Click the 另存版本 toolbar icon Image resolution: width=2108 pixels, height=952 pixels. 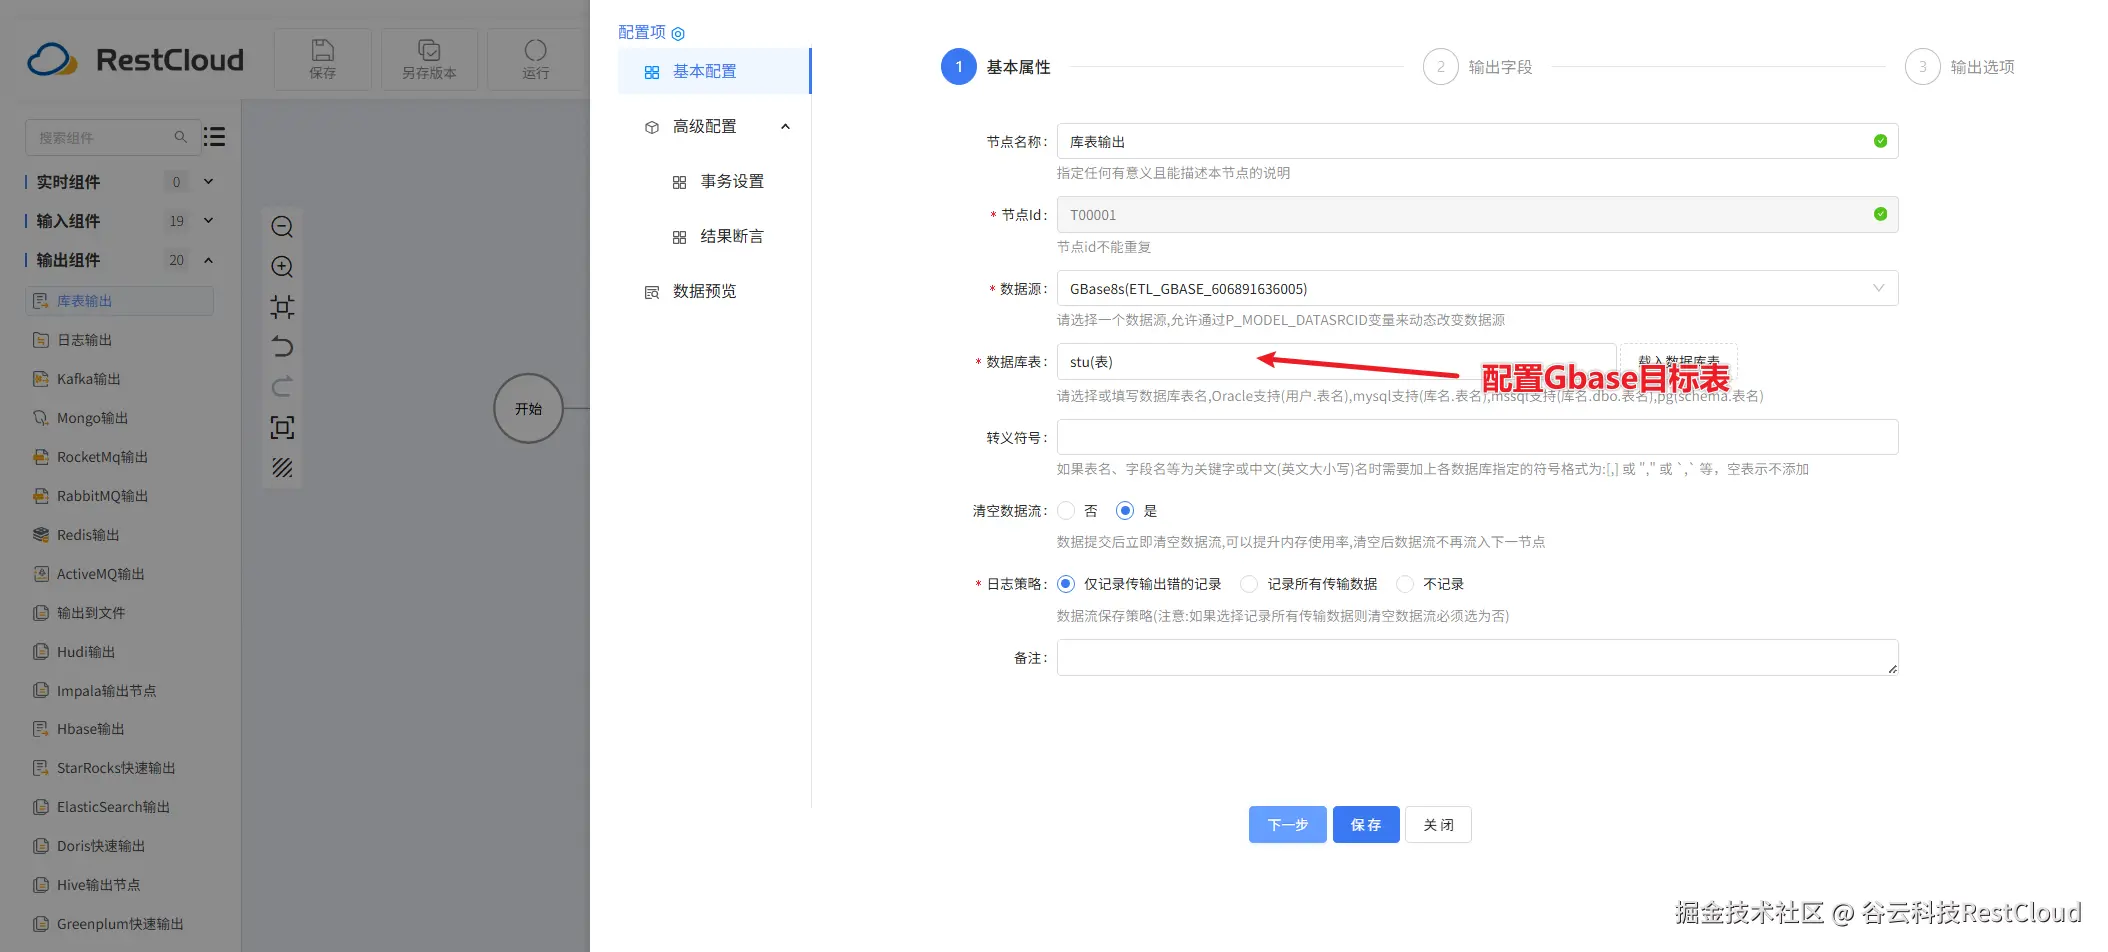click(429, 59)
